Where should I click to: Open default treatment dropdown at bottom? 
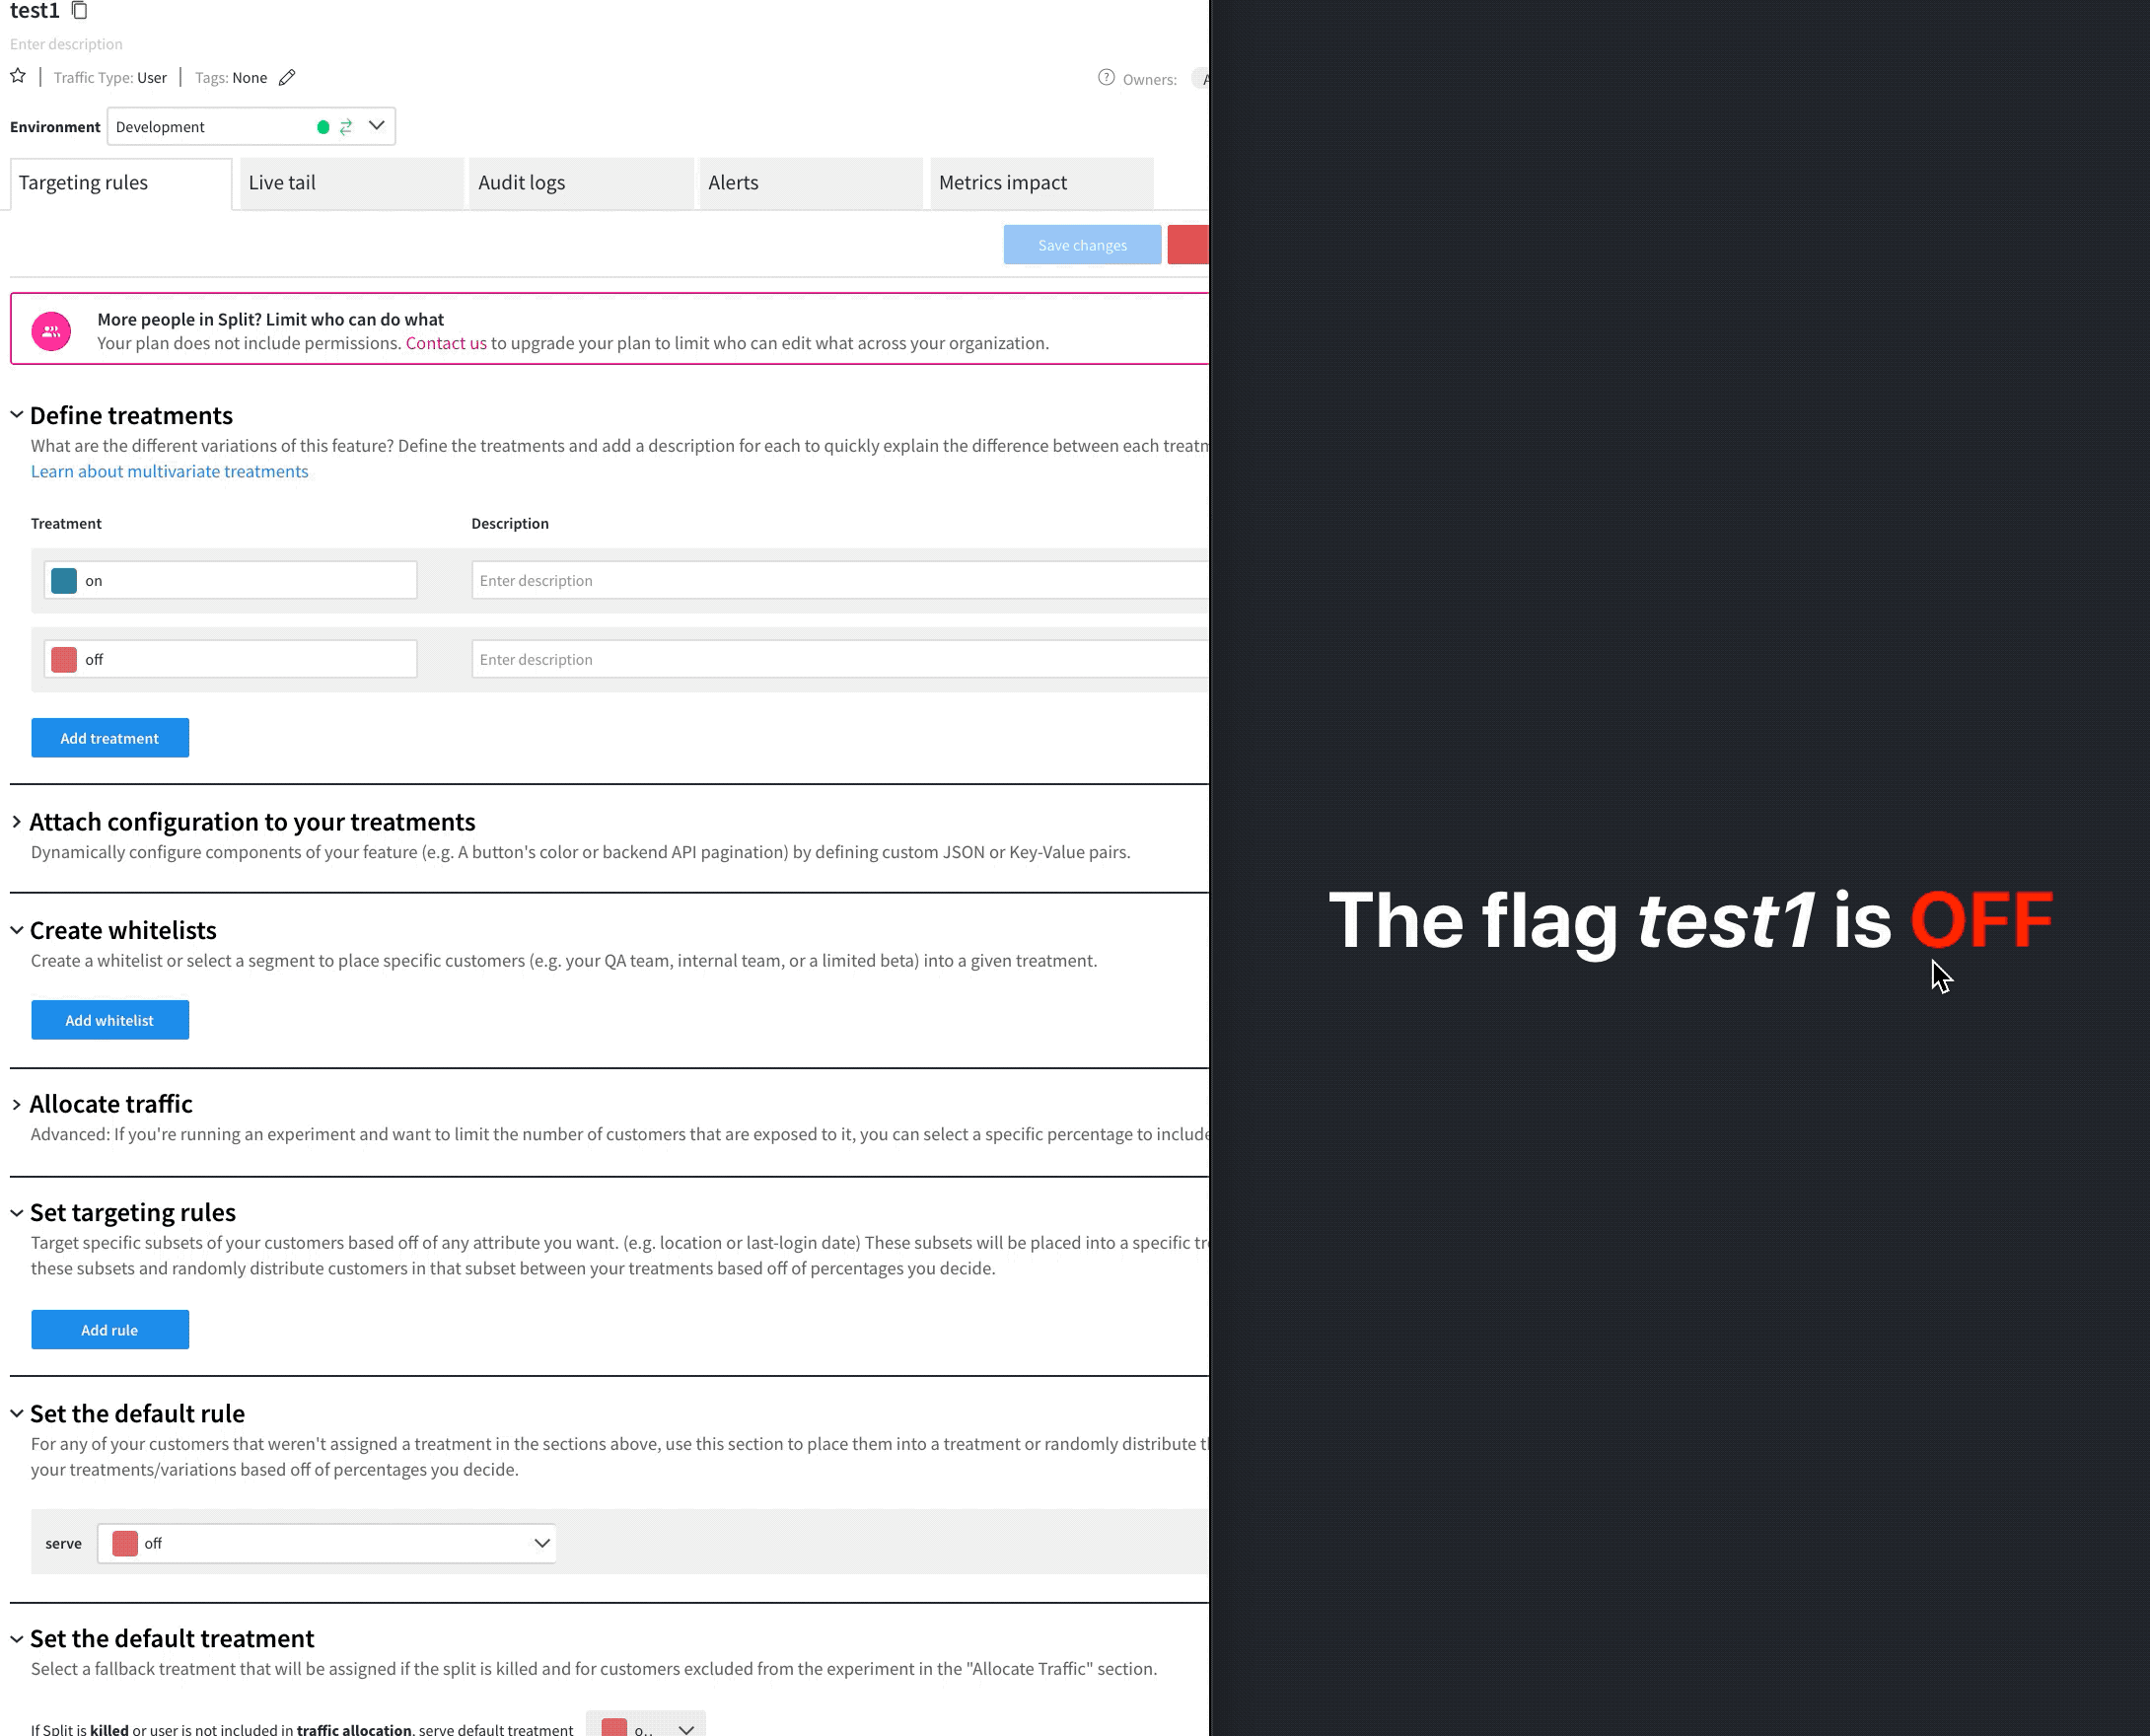[647, 1728]
